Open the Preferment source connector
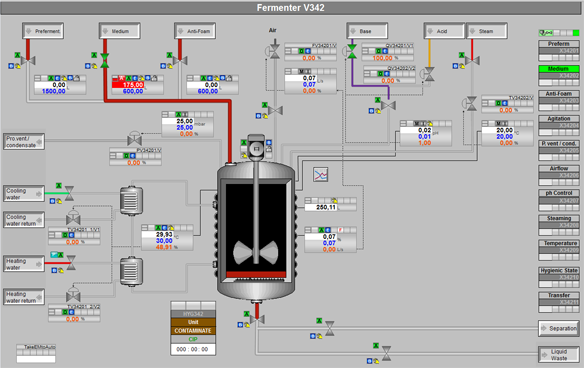The height and width of the screenshot is (368, 584). [x=43, y=31]
